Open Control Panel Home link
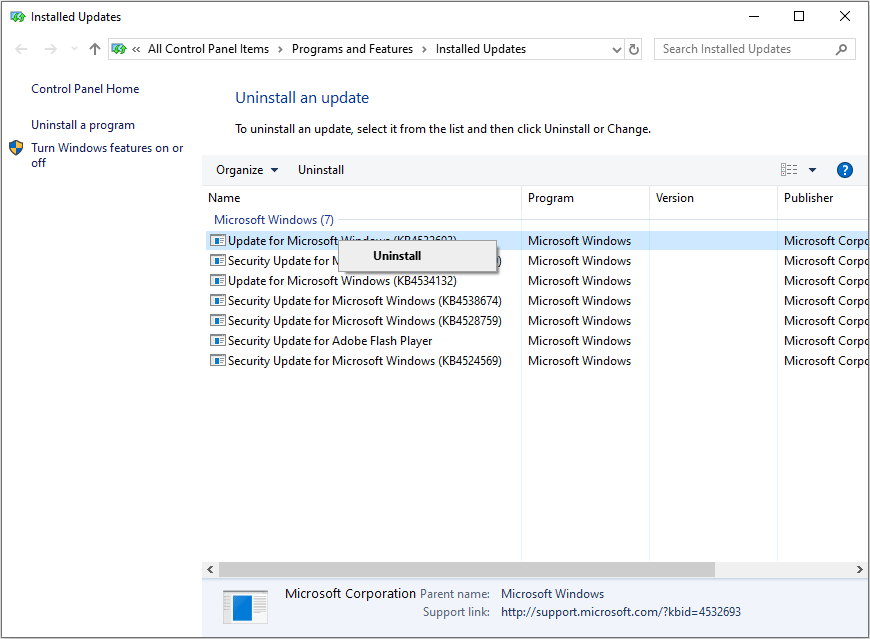Viewport: 870px width, 639px height. pyautogui.click(x=85, y=89)
